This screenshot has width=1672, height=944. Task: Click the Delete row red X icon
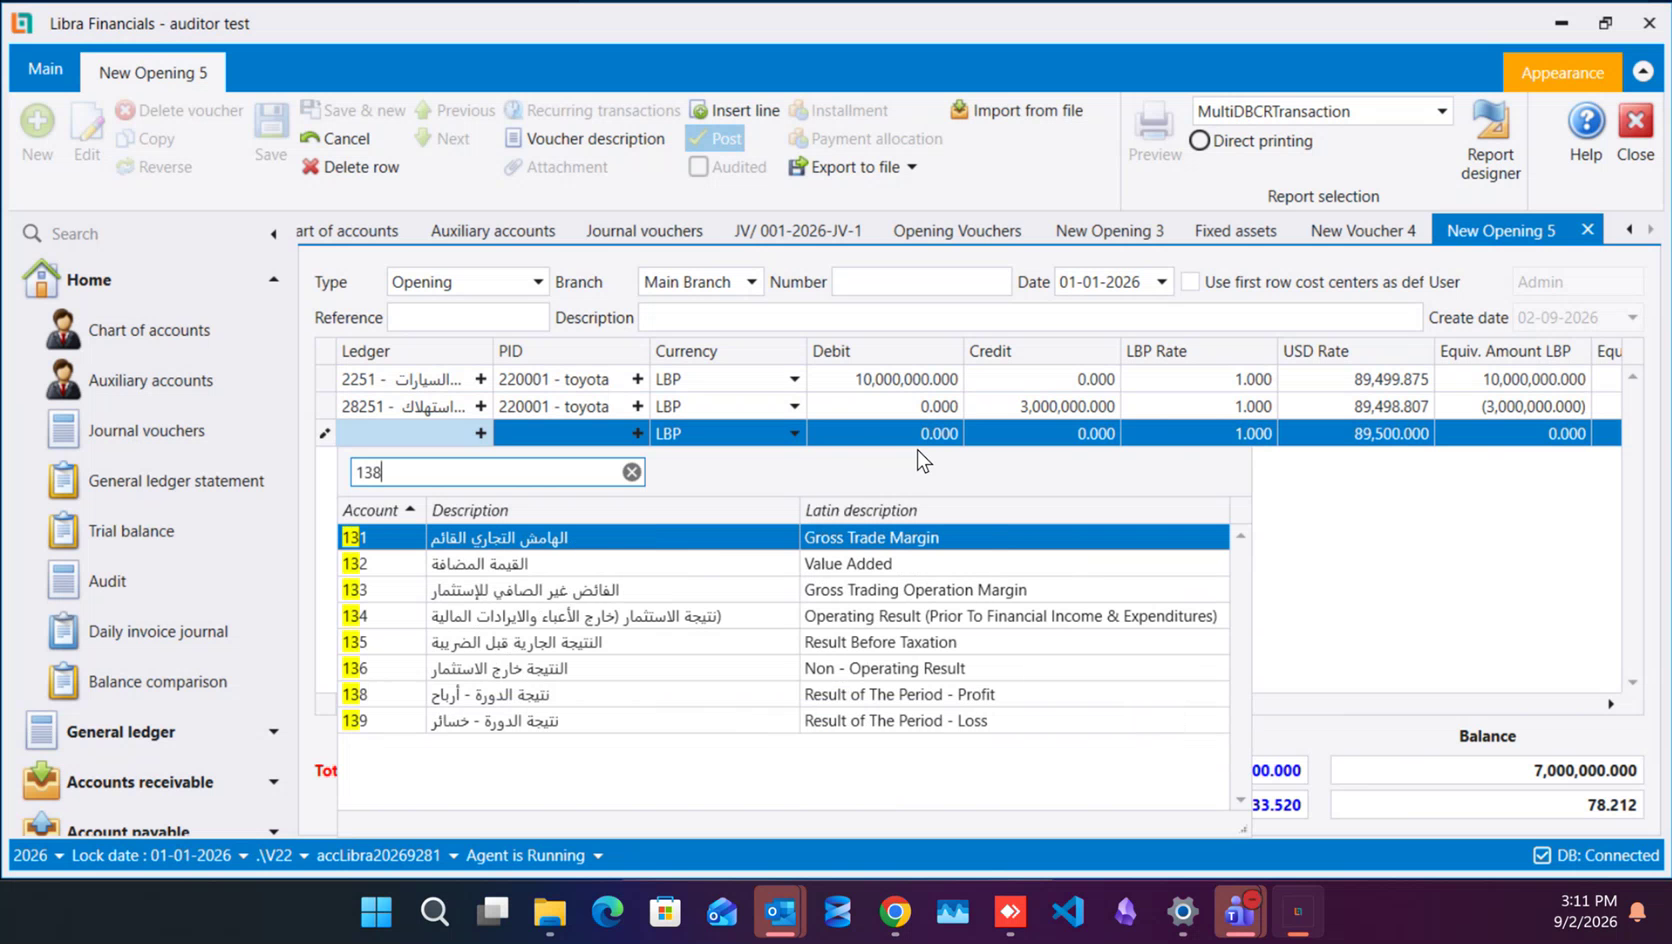coord(311,166)
